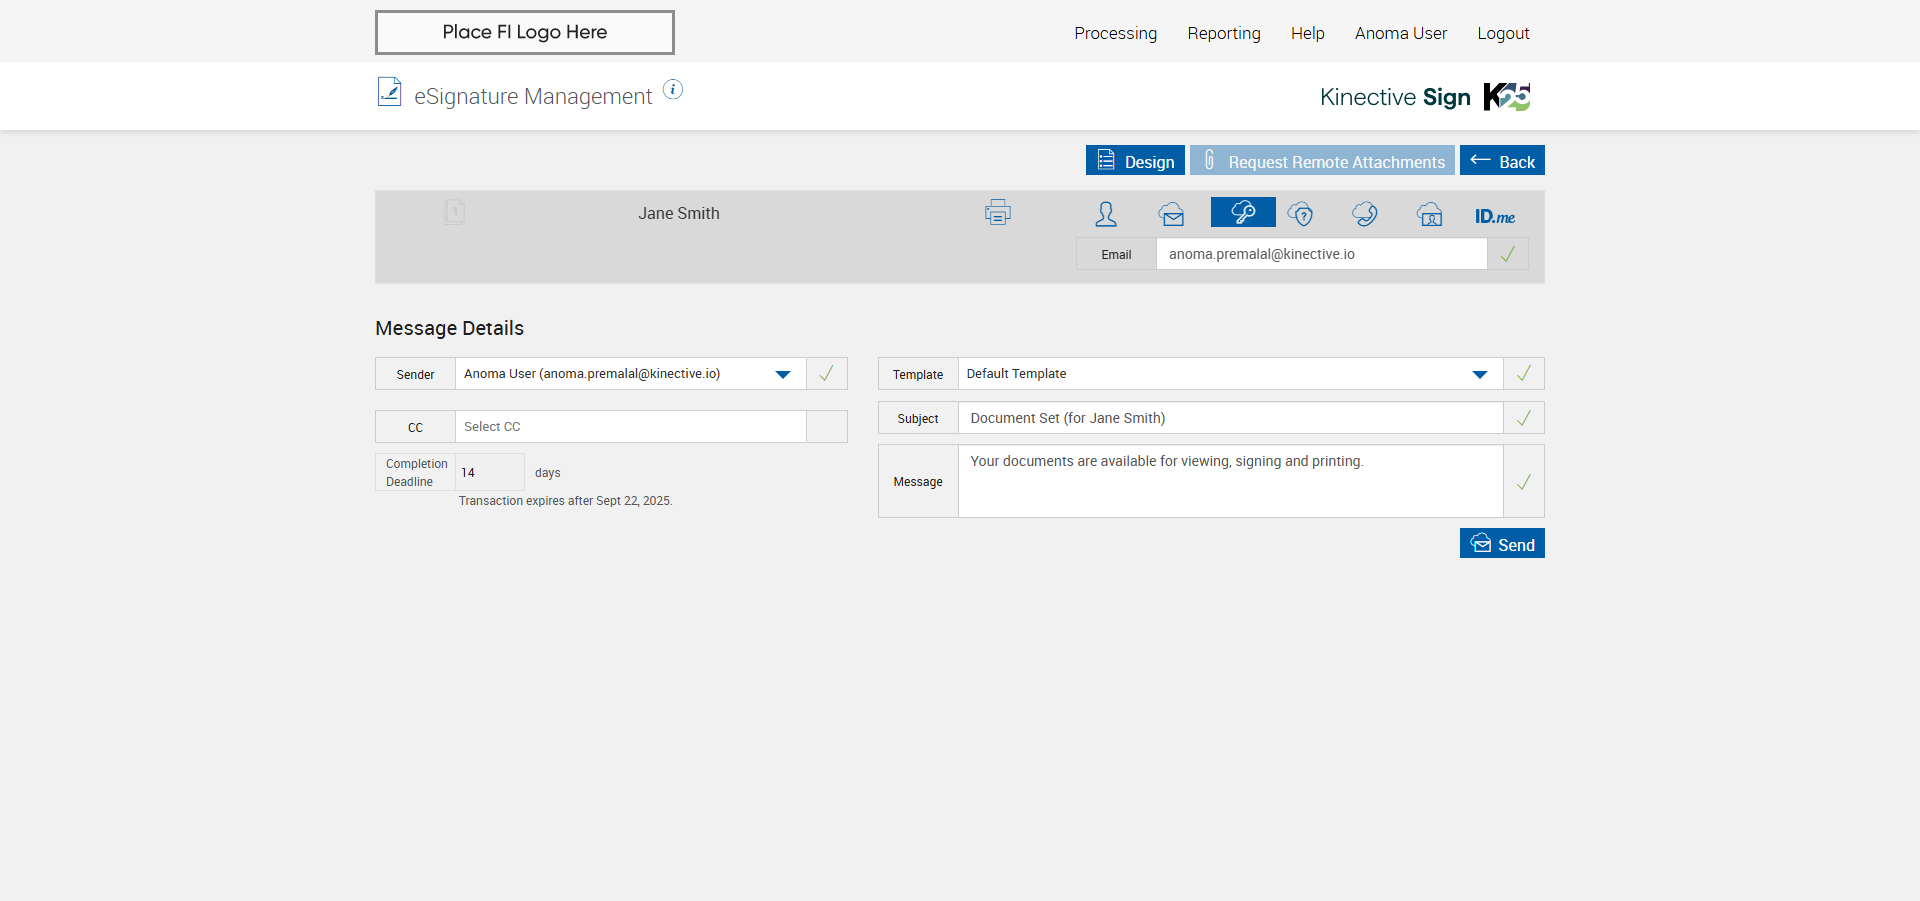Open the Processing menu
The height and width of the screenshot is (901, 1920).
click(1115, 33)
